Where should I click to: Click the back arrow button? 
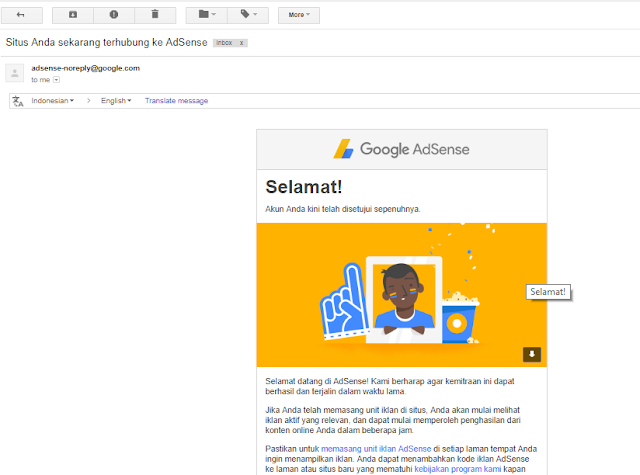pyautogui.click(x=22, y=15)
